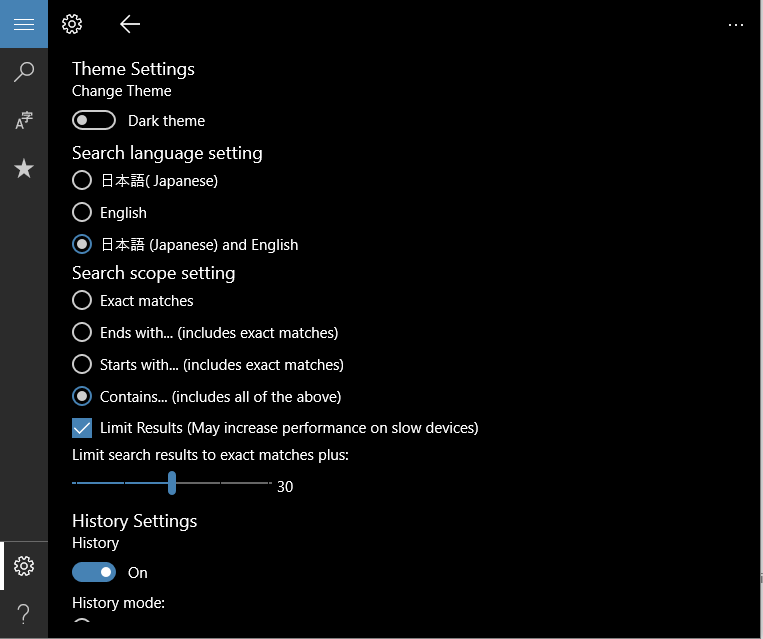Screen dimensions: 763x639
Task: Select Exact matches search scope
Action: [x=82, y=301]
